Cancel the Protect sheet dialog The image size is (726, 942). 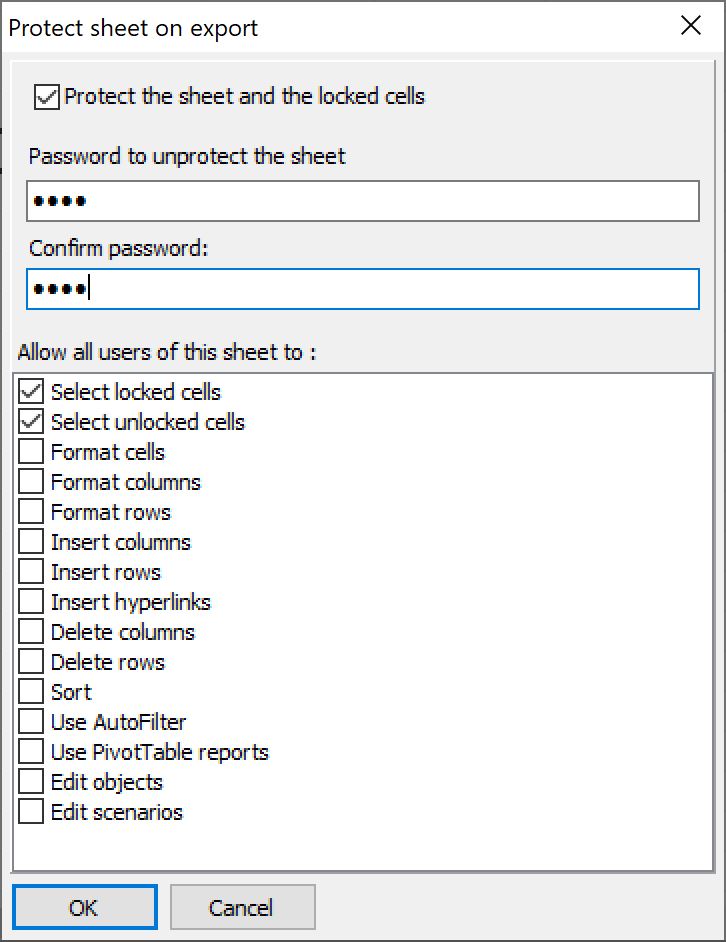tap(242, 908)
